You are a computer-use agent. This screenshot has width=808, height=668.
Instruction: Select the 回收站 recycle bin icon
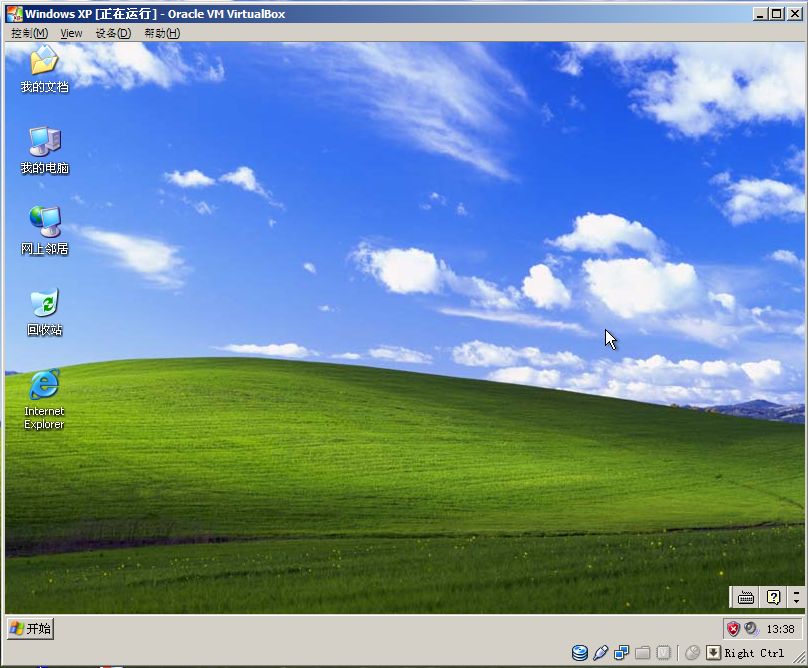(44, 312)
